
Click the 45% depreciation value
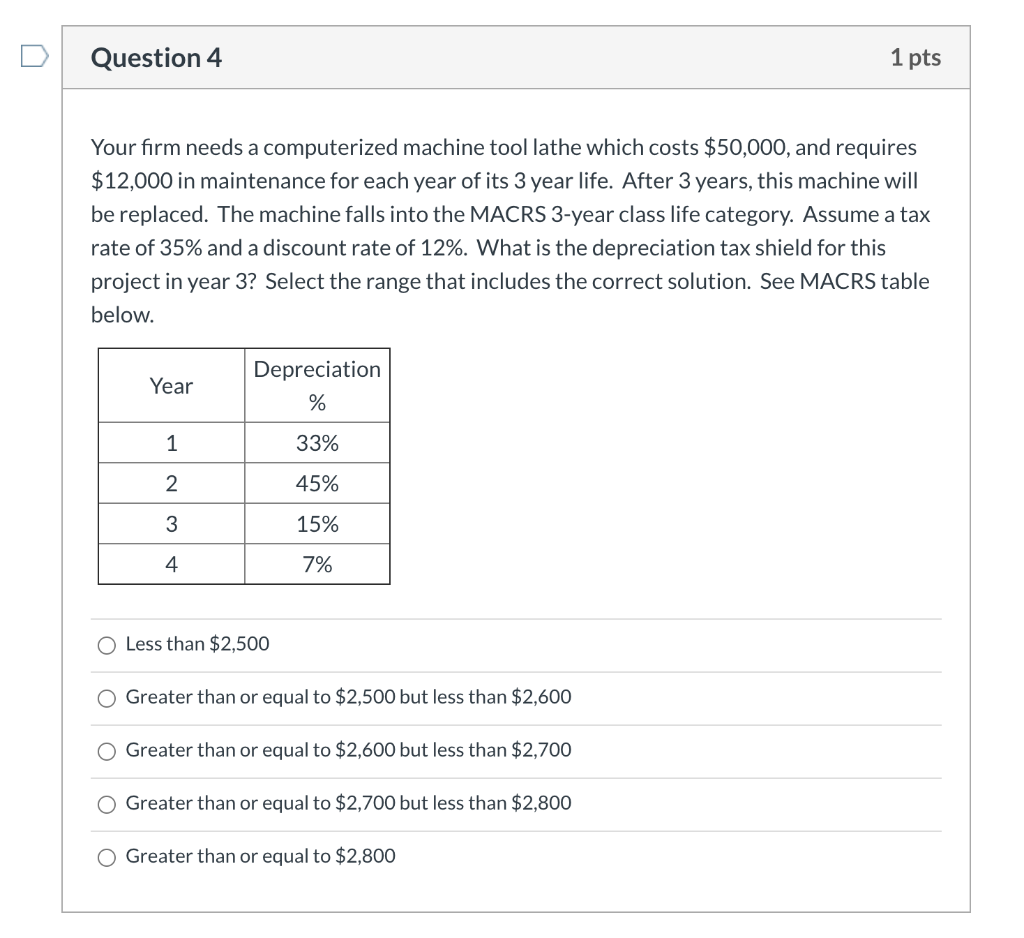[317, 483]
